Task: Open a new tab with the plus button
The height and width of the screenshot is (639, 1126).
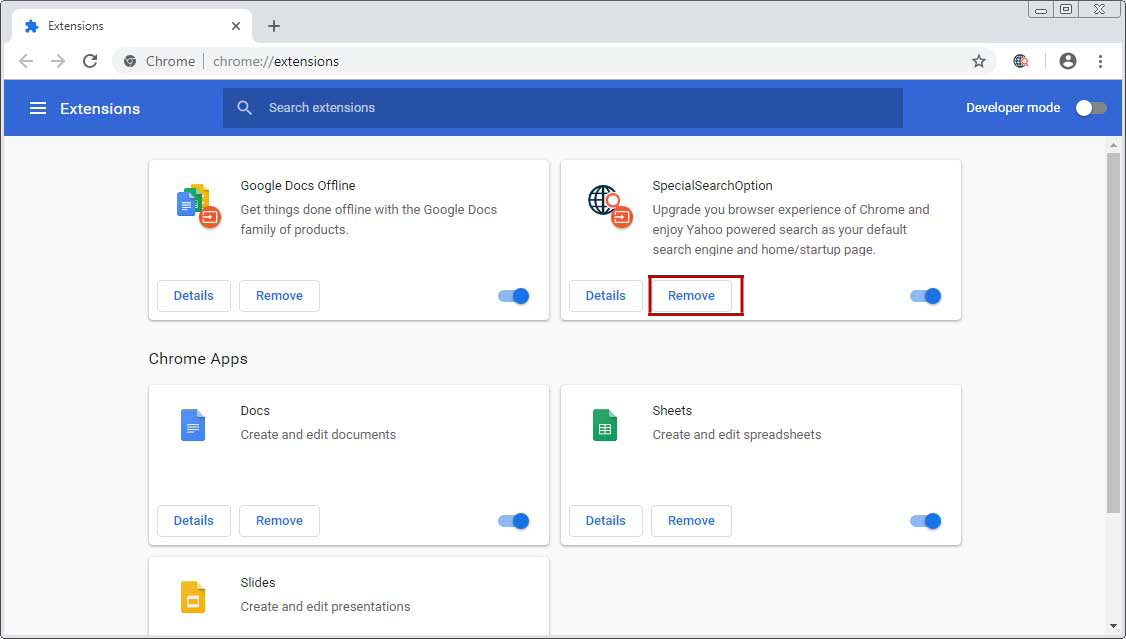Action: coord(274,26)
